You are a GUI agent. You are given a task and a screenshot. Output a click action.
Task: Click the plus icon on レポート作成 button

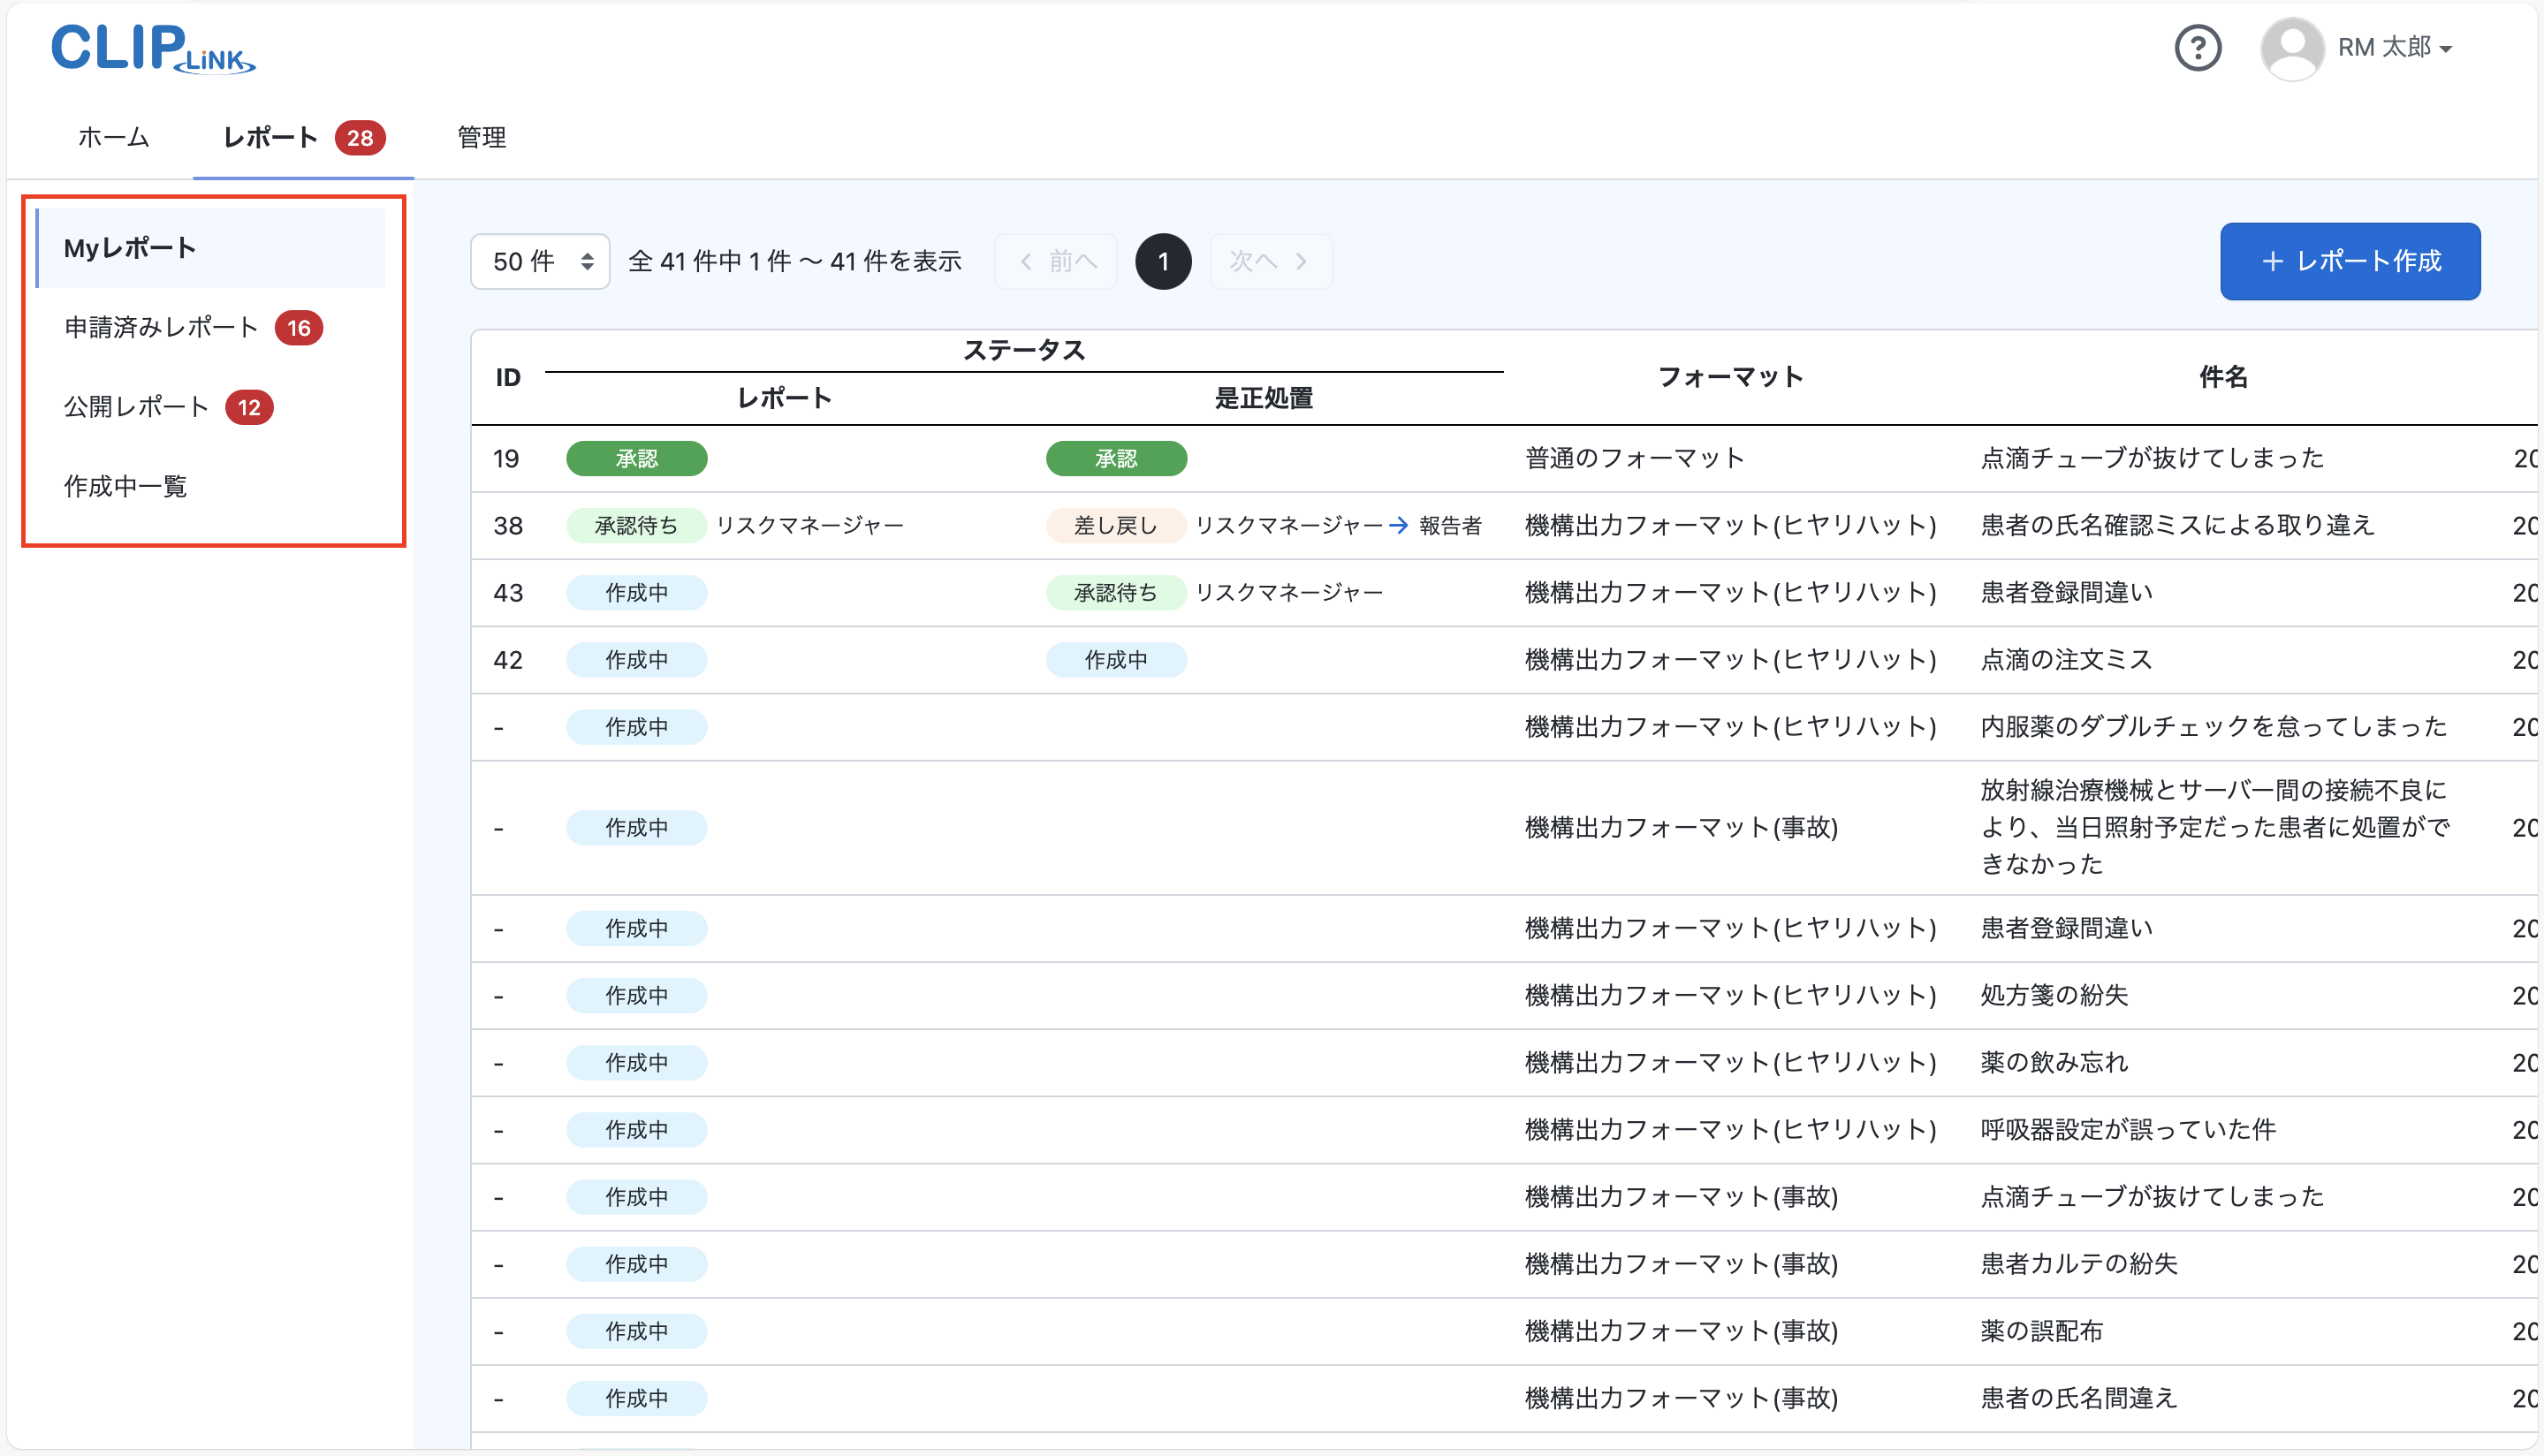(2272, 261)
